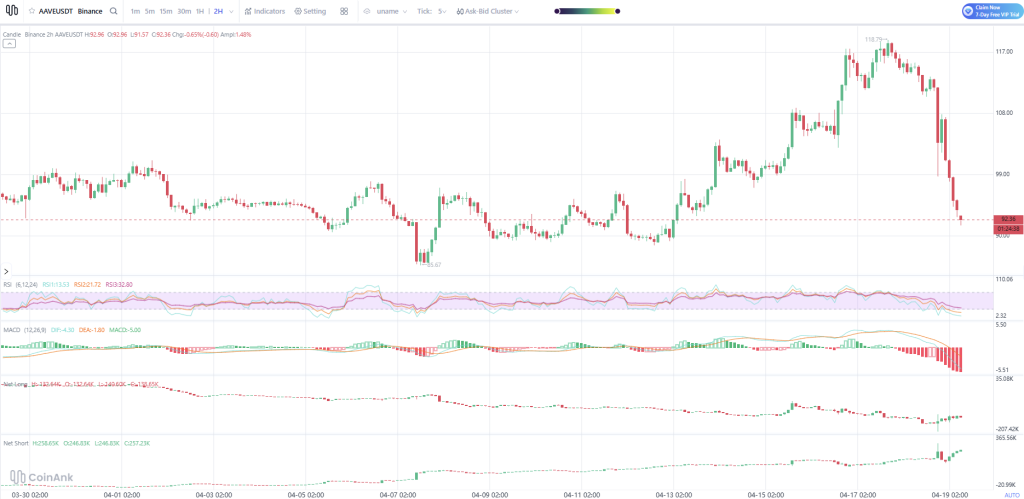Switch to the 1m timeframe
This screenshot has height=499, width=1024.
134,11
